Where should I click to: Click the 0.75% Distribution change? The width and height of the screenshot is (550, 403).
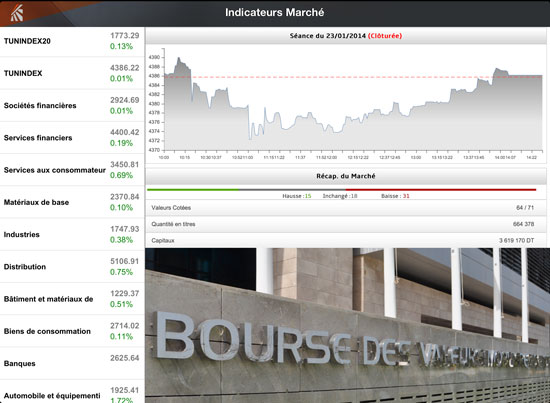click(121, 272)
